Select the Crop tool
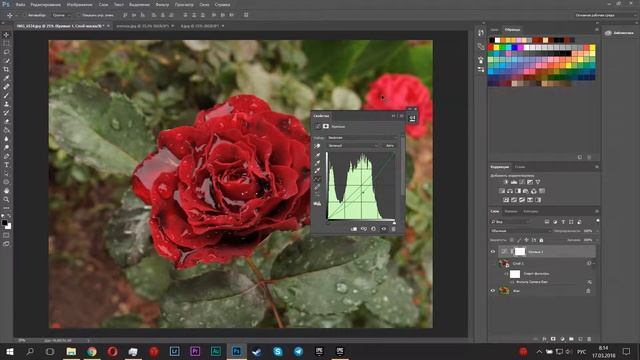640x360 pixels. pos(6,69)
